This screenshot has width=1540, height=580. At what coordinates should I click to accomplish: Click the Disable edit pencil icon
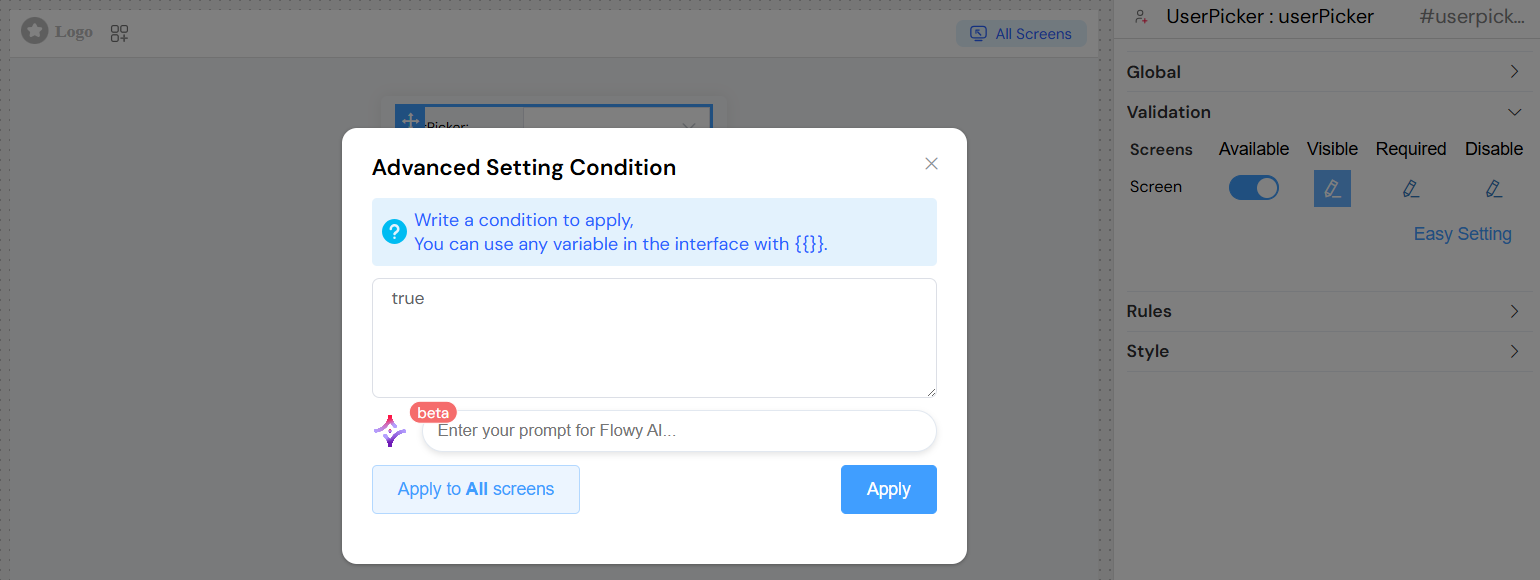(x=1493, y=187)
